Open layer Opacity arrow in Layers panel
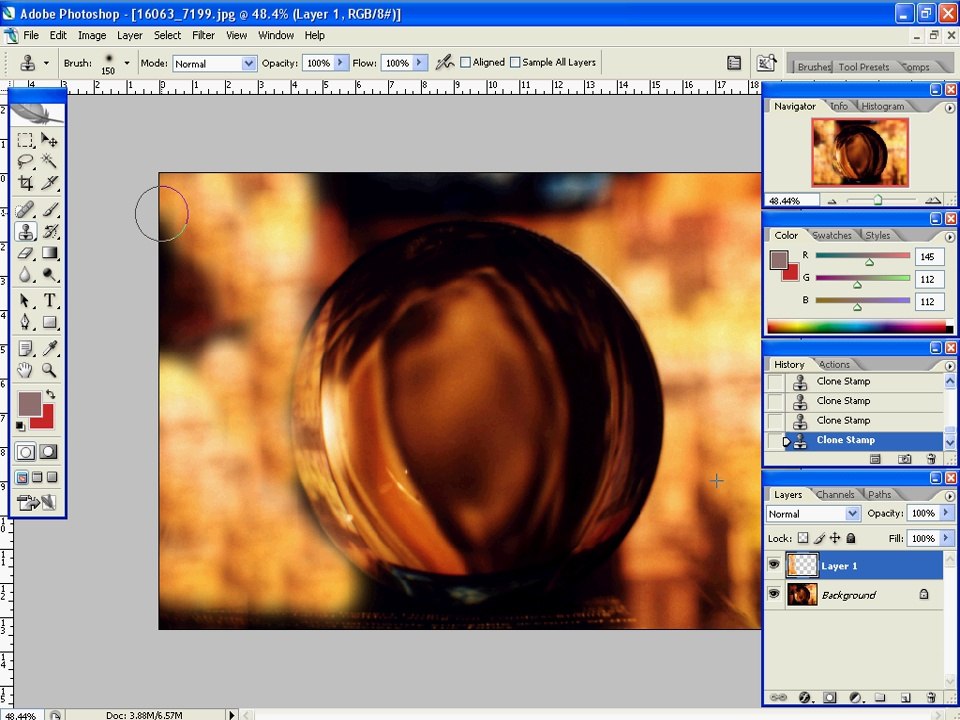This screenshot has width=960, height=720. [x=947, y=513]
